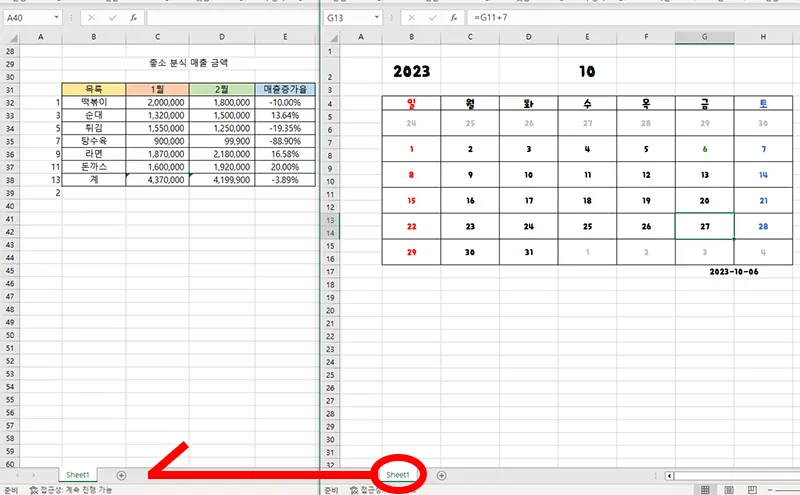Switch to Page Break Preview in the calendar workbook

752,490
